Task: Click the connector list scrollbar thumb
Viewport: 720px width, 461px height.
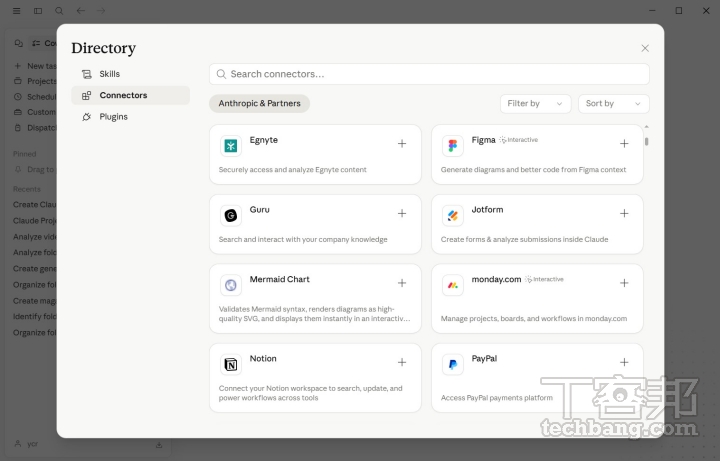Action: coord(647,141)
